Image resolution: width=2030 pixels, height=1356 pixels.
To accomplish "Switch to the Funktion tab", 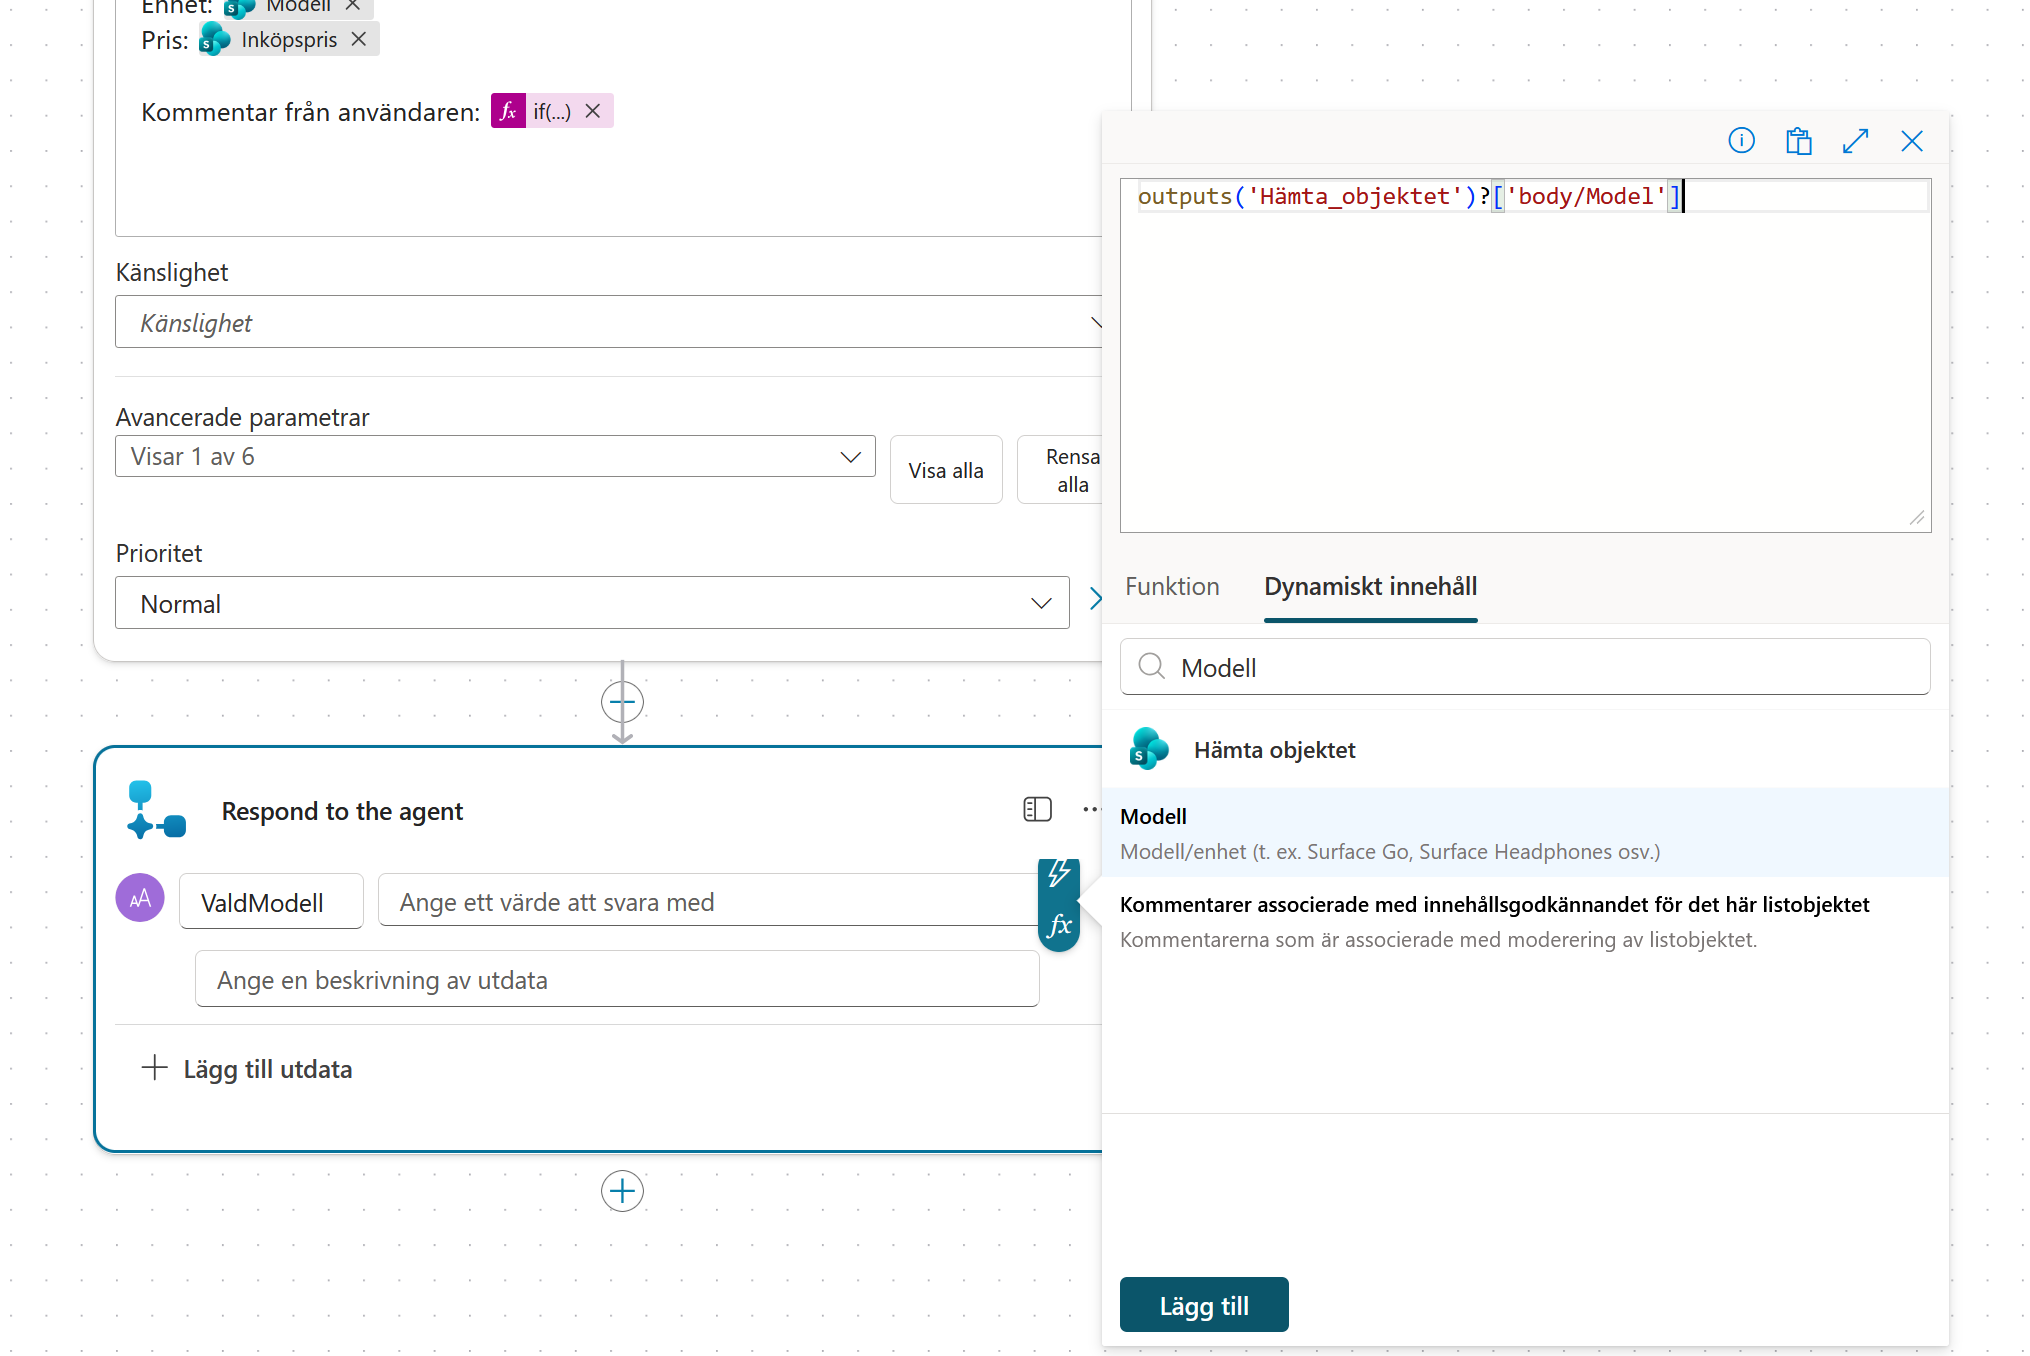I will coord(1172,586).
